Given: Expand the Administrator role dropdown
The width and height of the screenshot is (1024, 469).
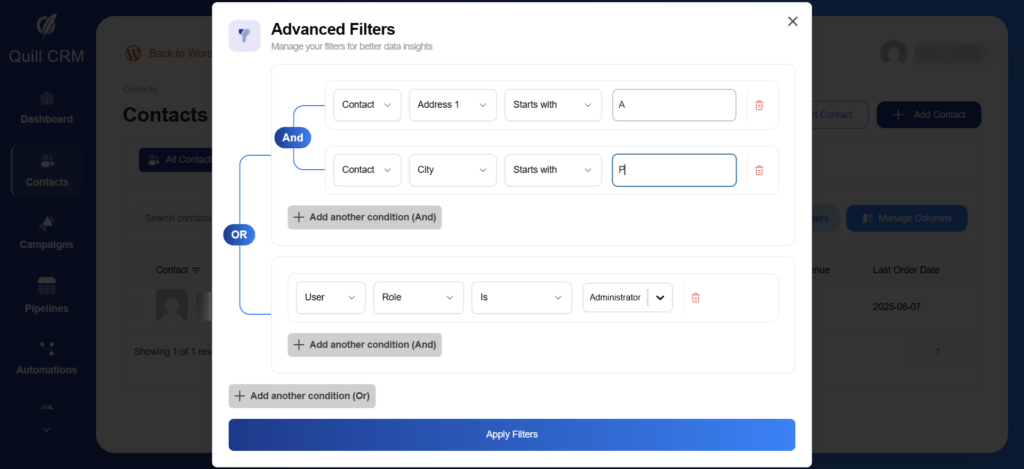Looking at the screenshot, I should [x=660, y=297].
